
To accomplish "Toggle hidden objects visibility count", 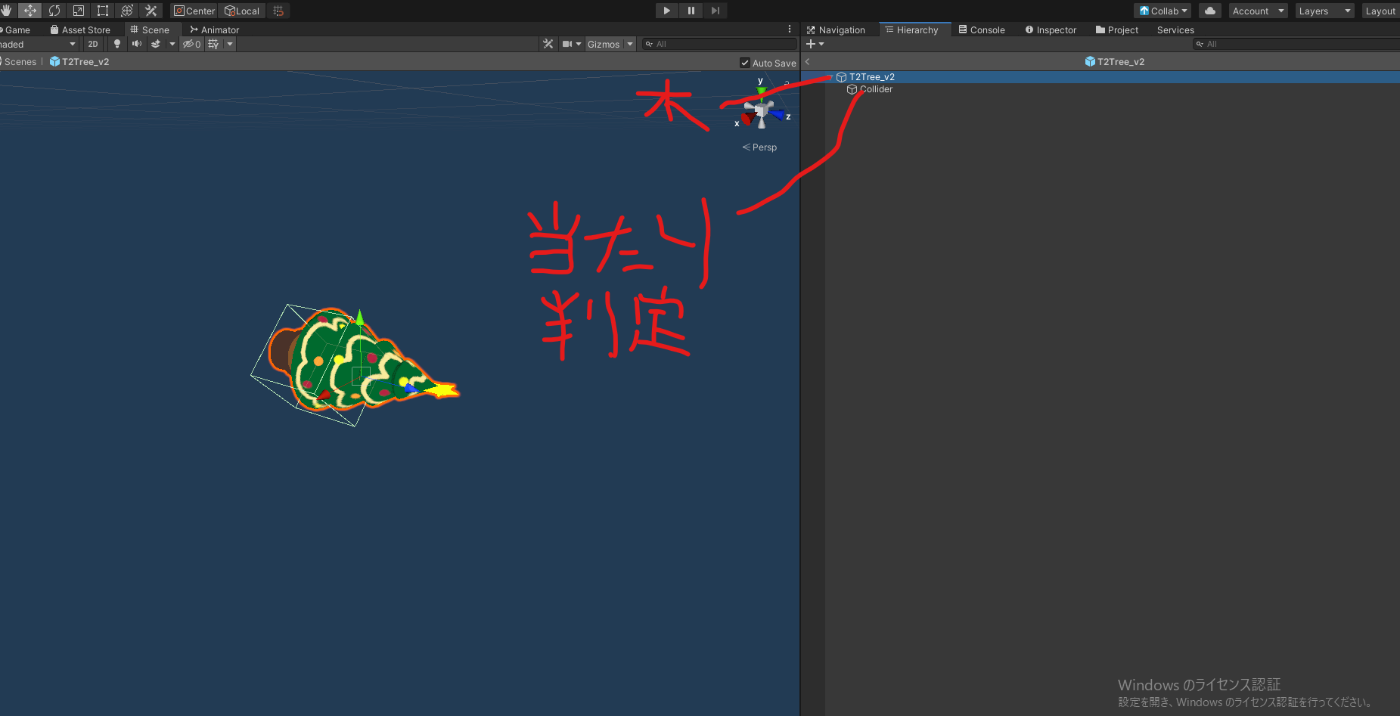I will [x=191, y=44].
